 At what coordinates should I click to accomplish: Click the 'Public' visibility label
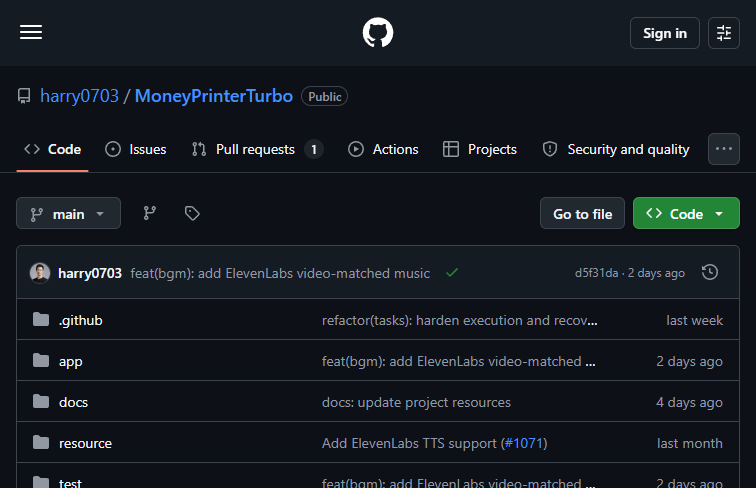tap(324, 96)
